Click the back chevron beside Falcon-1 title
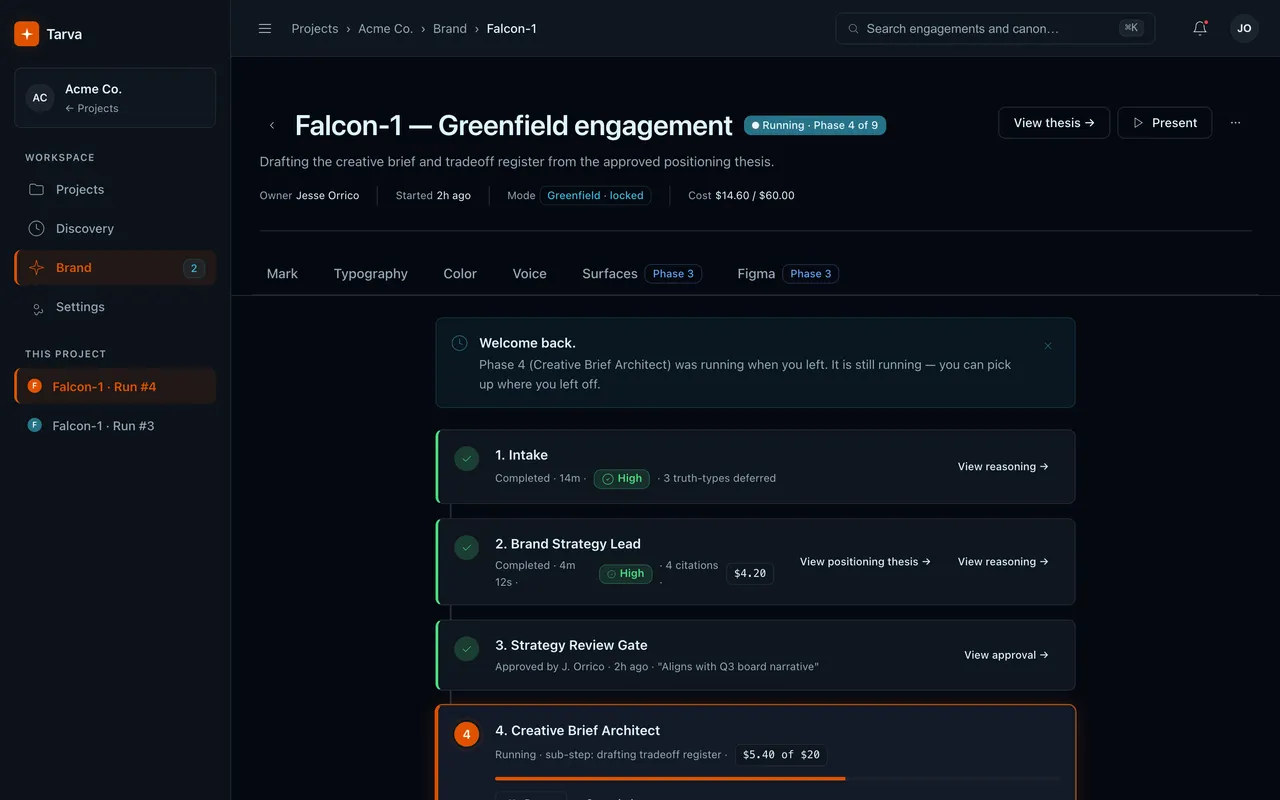This screenshot has width=1280, height=800. pos(272,125)
